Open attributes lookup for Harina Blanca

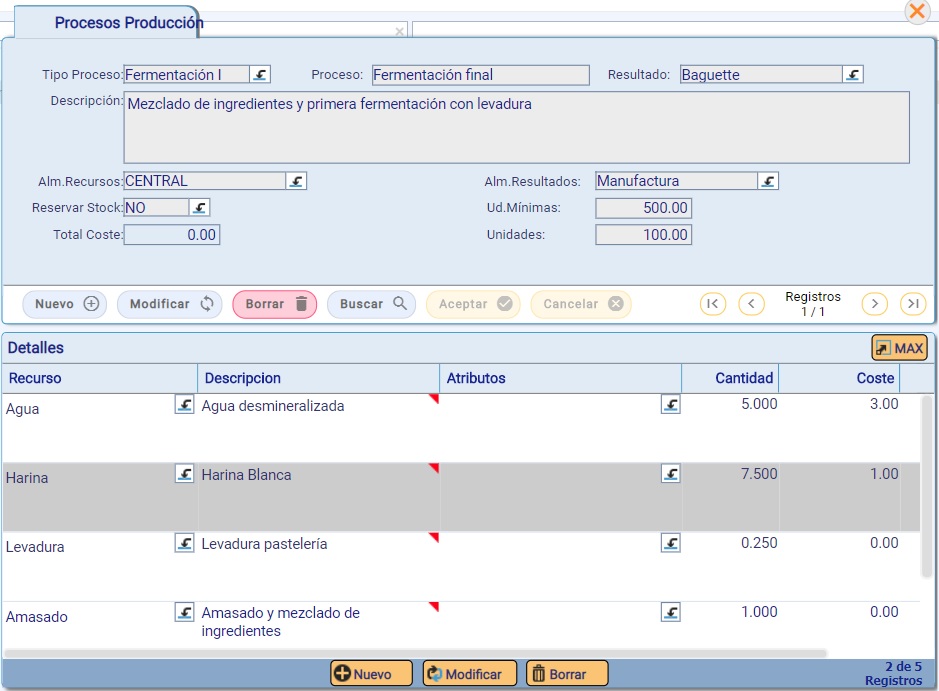[x=671, y=474]
